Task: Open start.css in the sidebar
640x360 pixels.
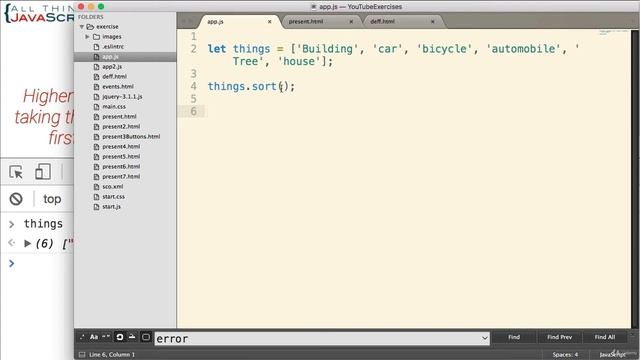Action: [x=113, y=196]
